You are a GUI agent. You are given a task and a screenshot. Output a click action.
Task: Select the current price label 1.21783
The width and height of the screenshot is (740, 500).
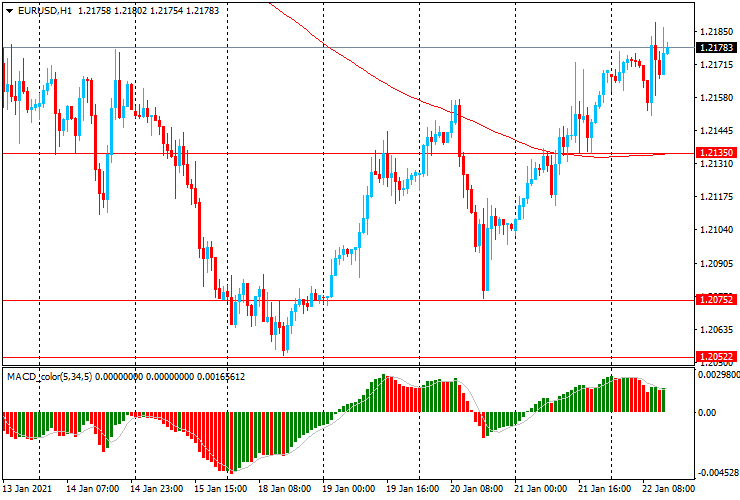click(716, 48)
